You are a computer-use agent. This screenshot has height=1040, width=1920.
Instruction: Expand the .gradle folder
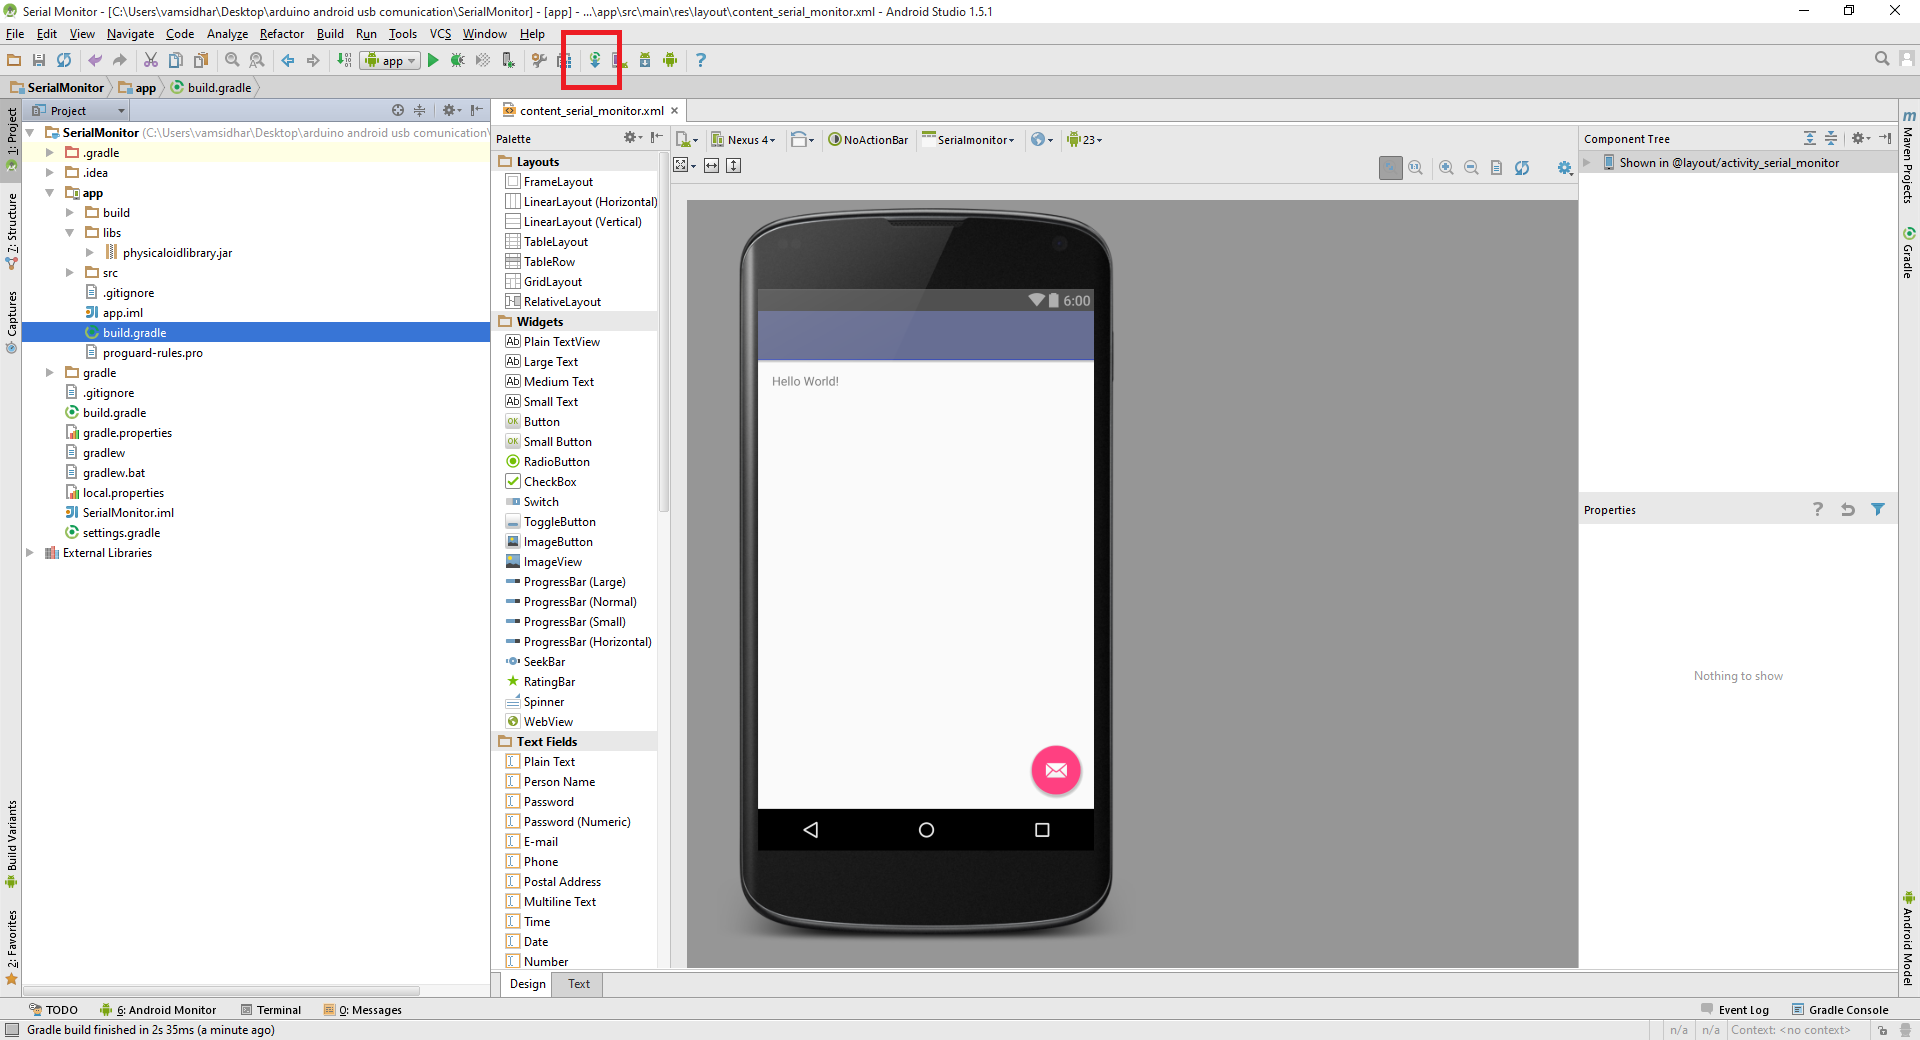tap(50, 153)
